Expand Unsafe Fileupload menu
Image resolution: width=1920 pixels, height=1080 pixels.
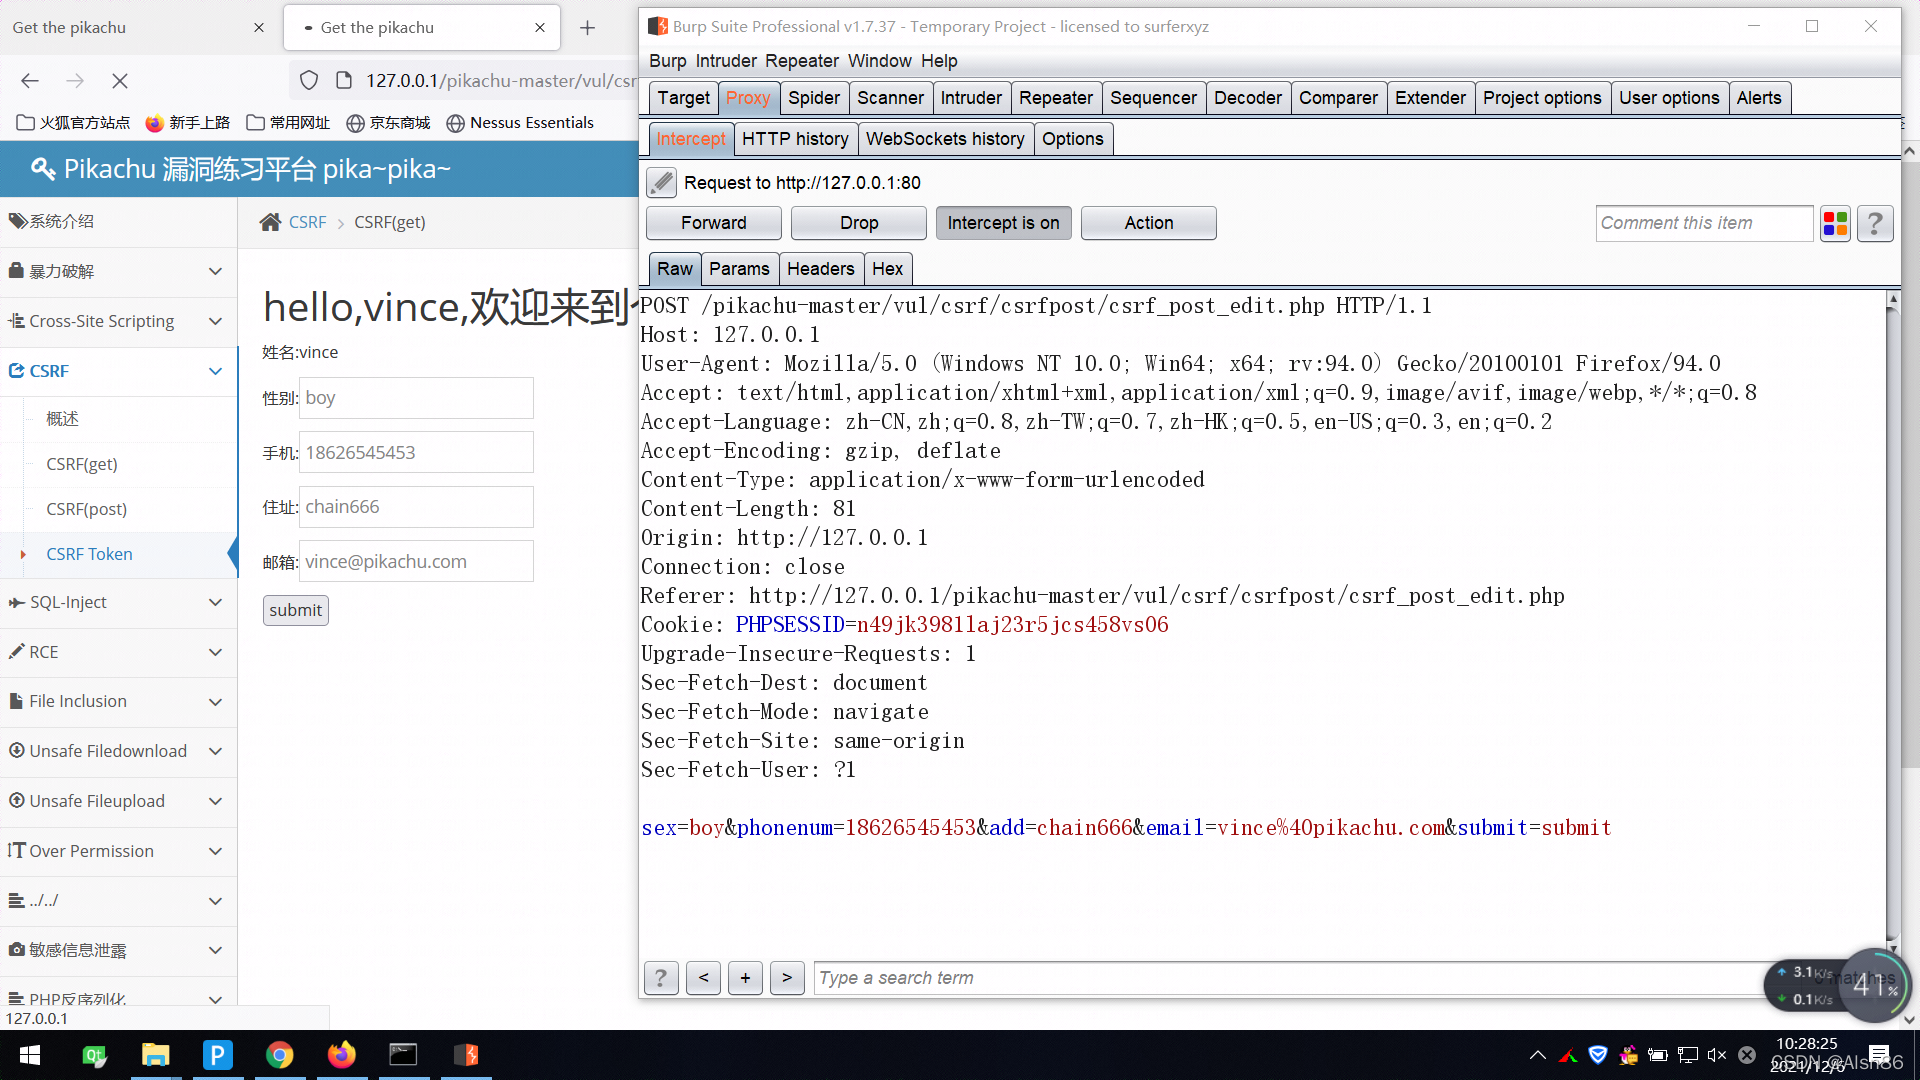pos(118,802)
